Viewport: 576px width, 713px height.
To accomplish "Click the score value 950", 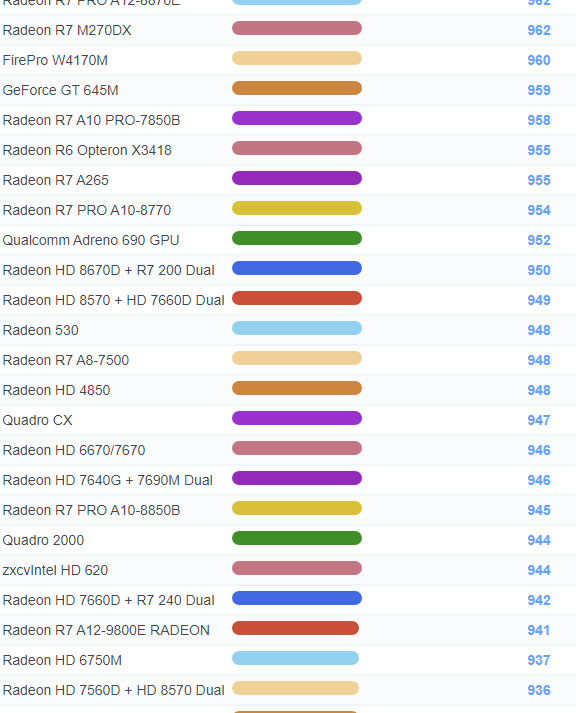I will 539,270.
